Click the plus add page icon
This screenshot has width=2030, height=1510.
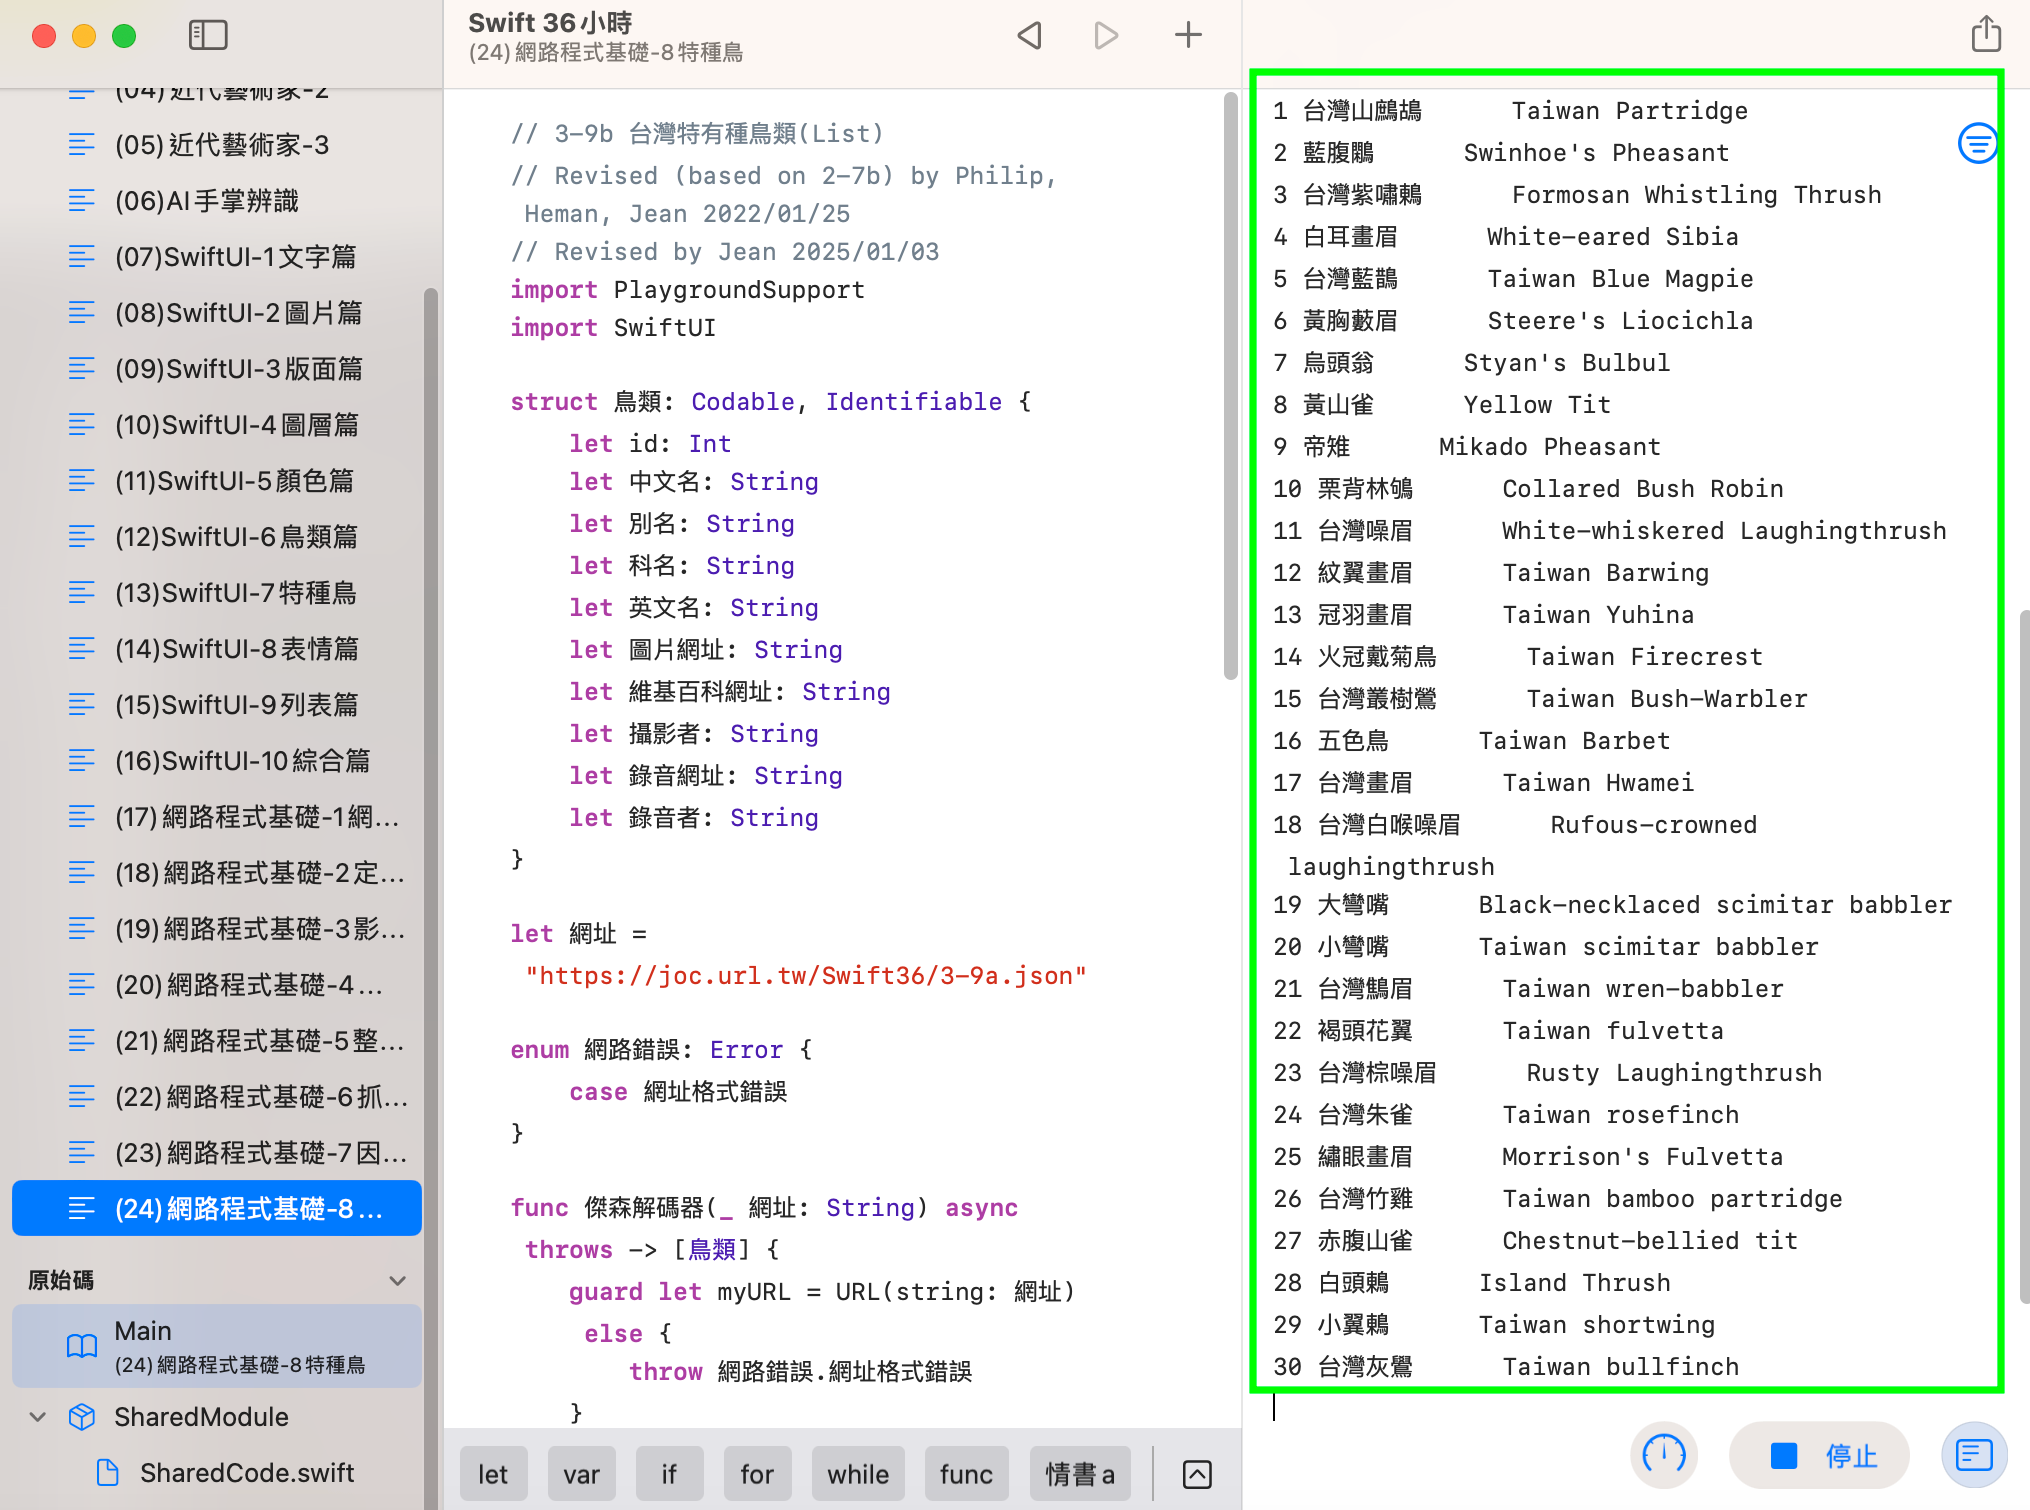[x=1187, y=36]
